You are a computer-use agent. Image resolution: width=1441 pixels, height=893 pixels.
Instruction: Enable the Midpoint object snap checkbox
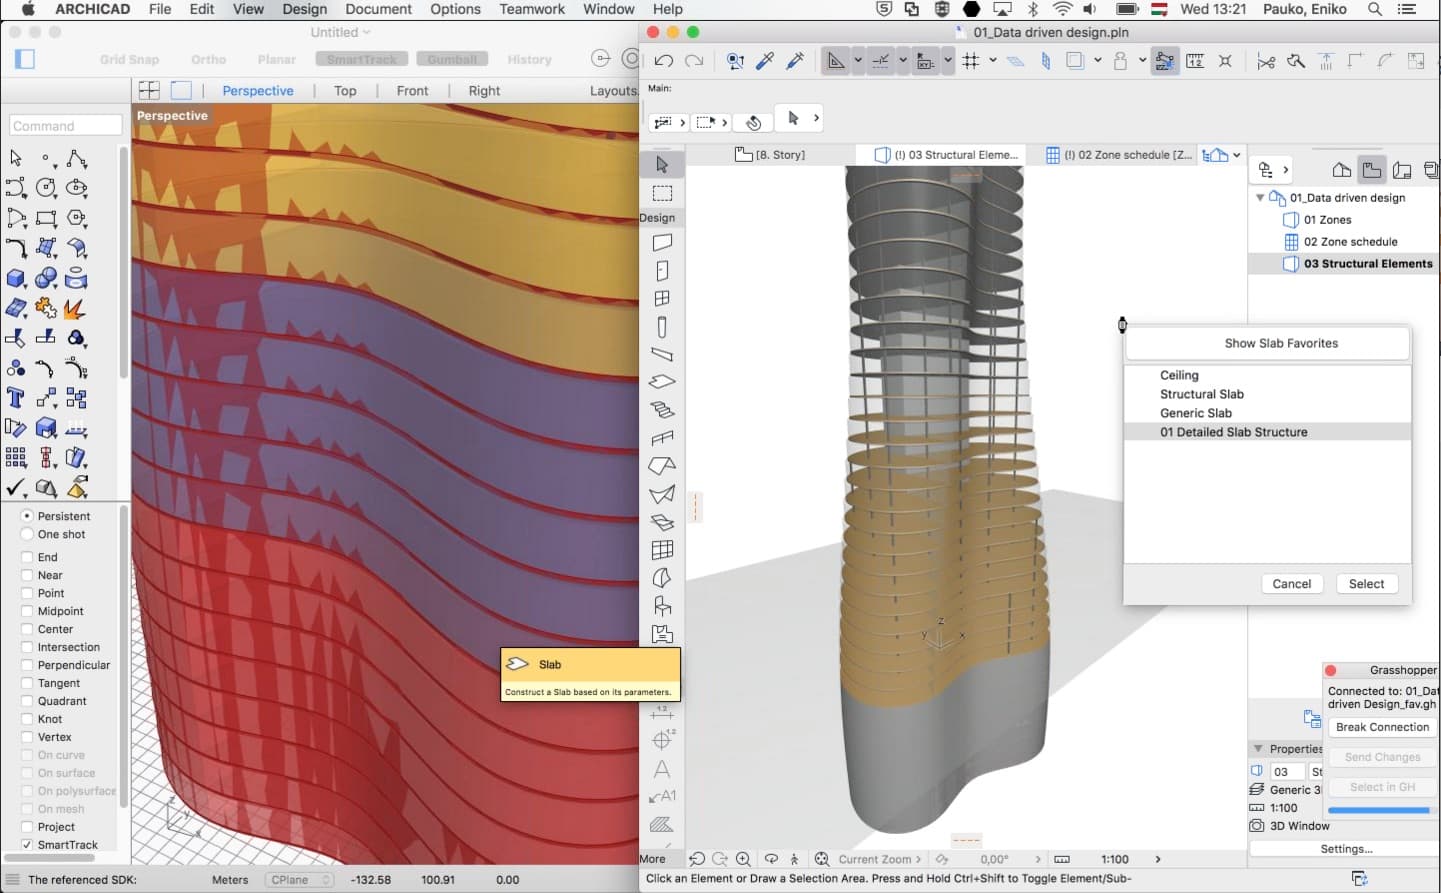(x=27, y=611)
